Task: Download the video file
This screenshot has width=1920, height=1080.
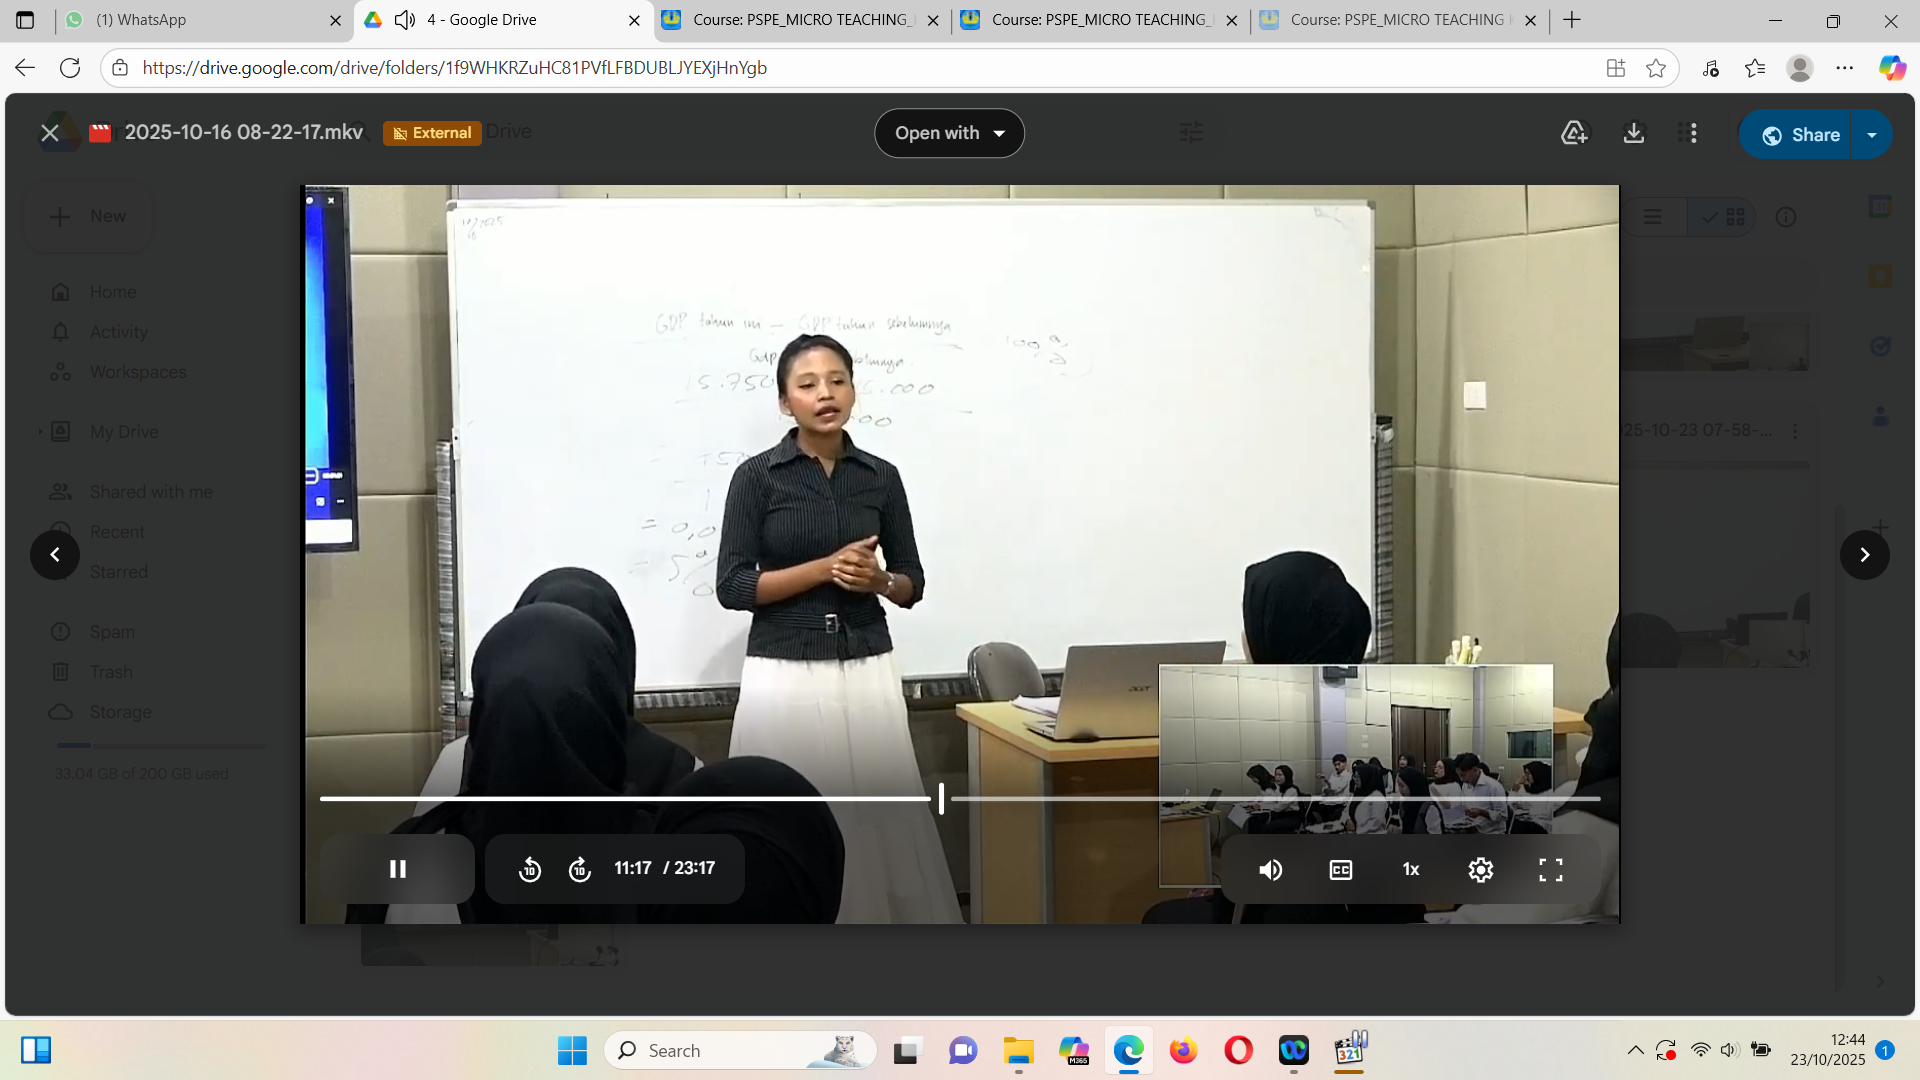Action: coord(1633,133)
